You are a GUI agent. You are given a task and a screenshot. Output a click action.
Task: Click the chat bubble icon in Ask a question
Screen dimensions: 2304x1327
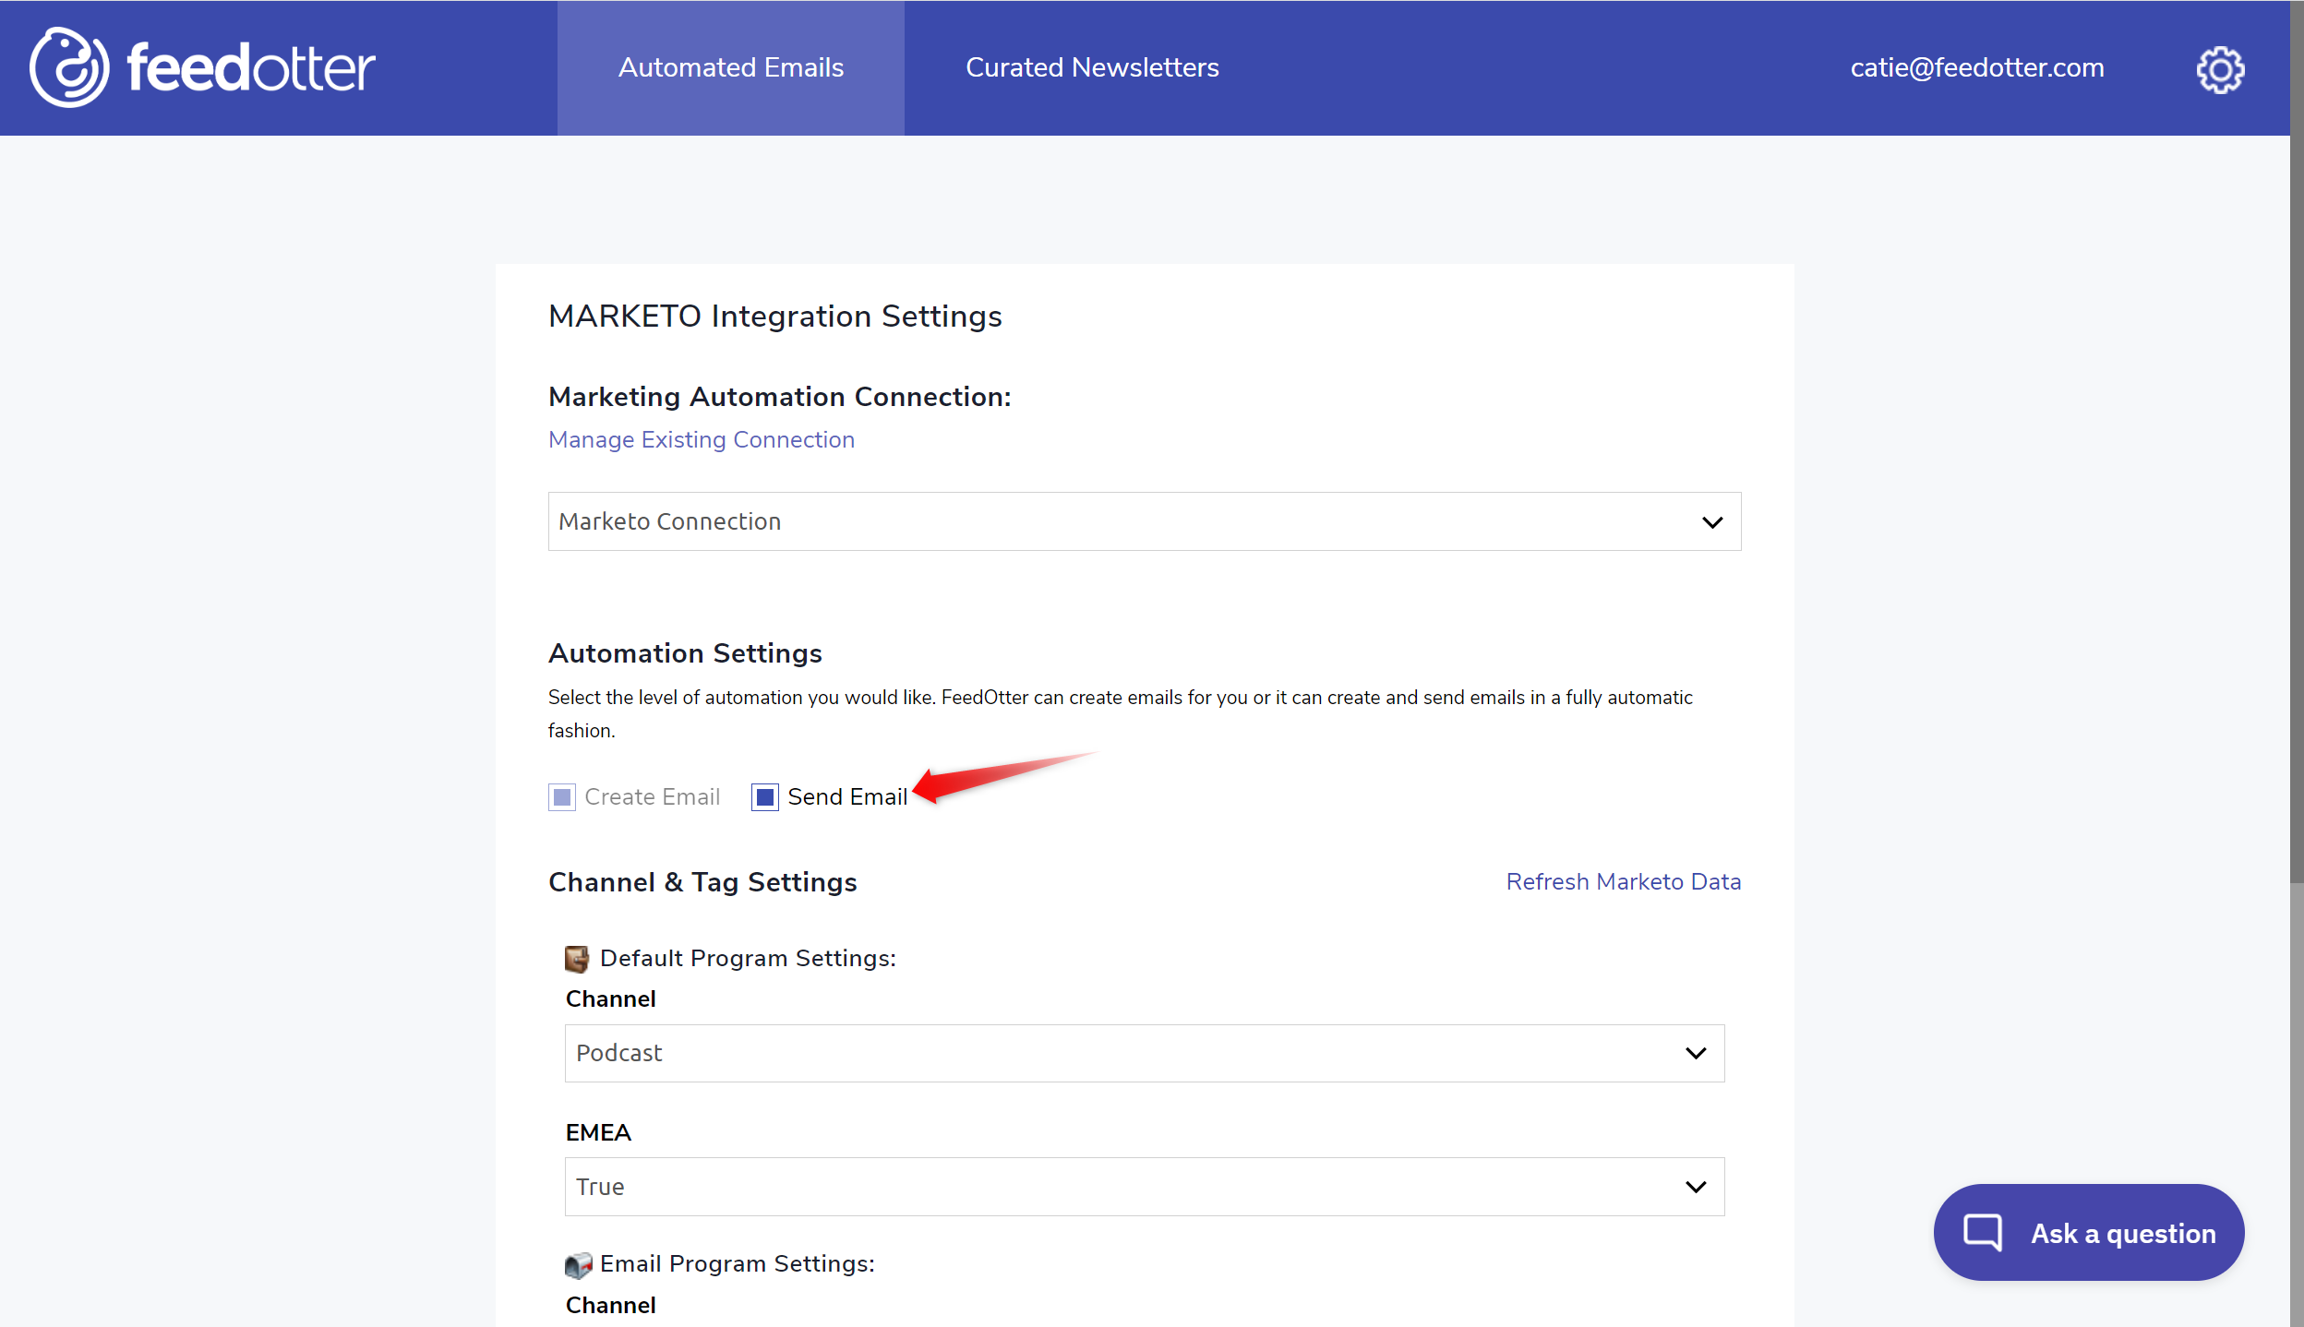click(1982, 1232)
